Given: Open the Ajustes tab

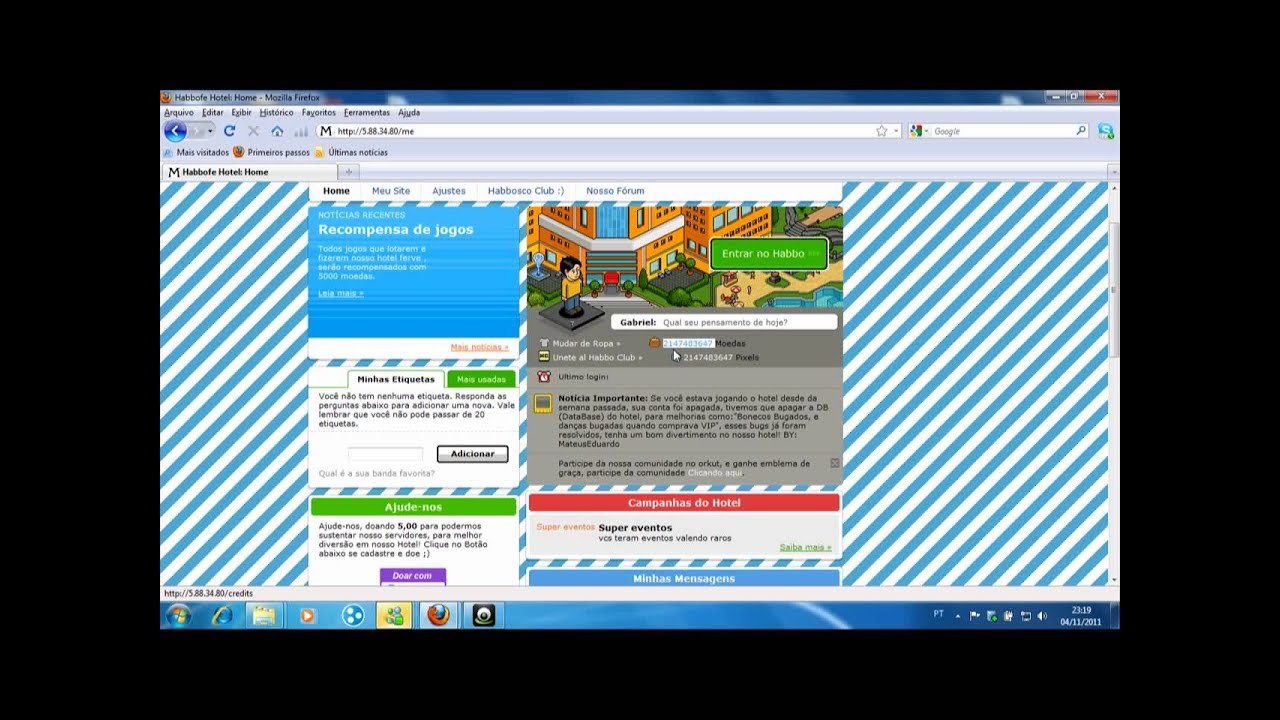Looking at the screenshot, I should (449, 191).
